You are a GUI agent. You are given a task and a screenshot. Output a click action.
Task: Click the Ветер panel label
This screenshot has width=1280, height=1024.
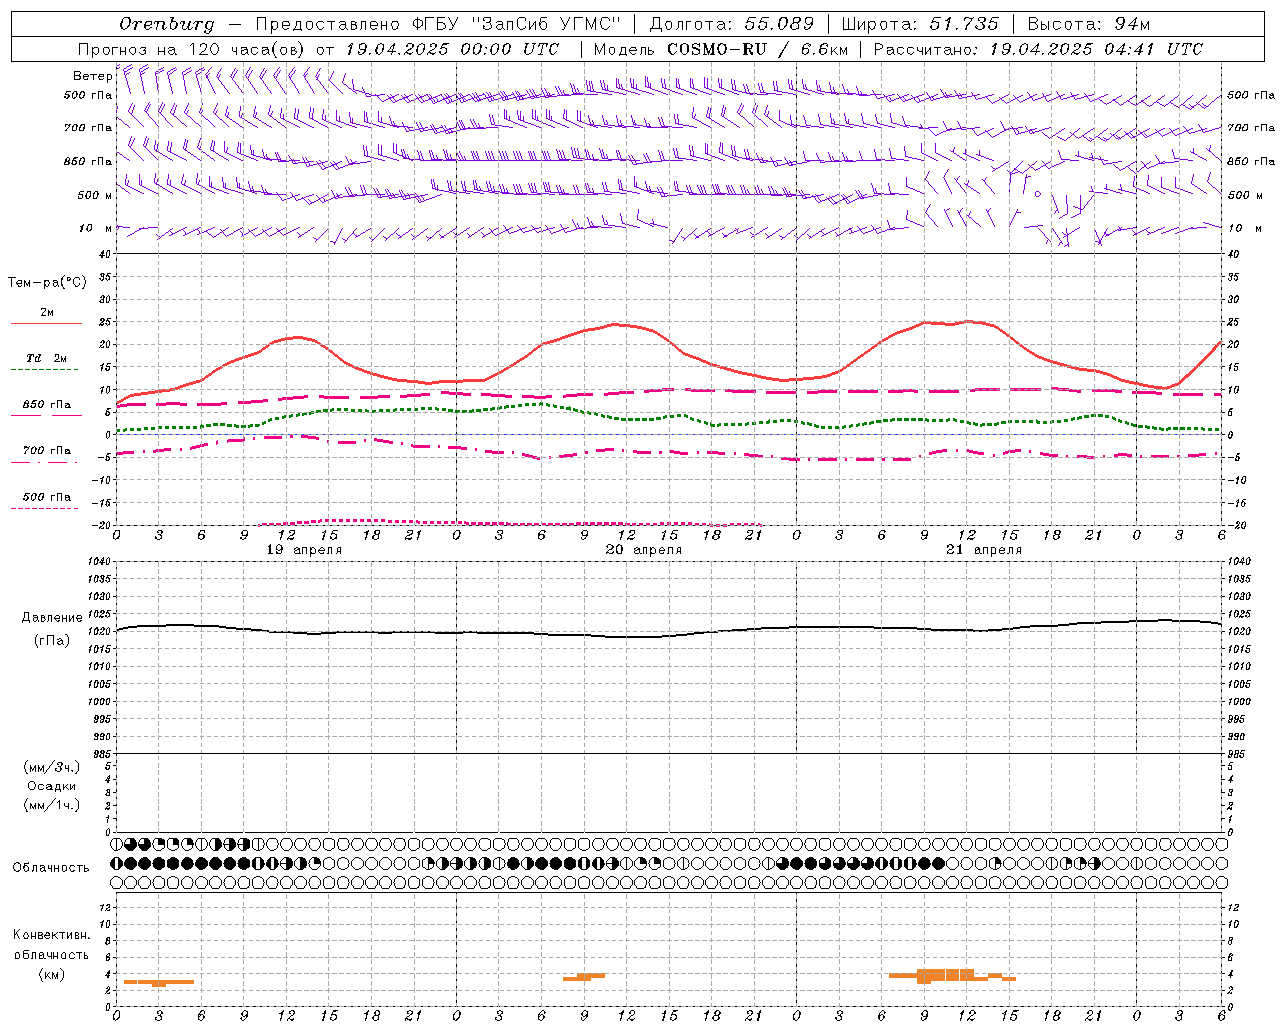pos(92,76)
